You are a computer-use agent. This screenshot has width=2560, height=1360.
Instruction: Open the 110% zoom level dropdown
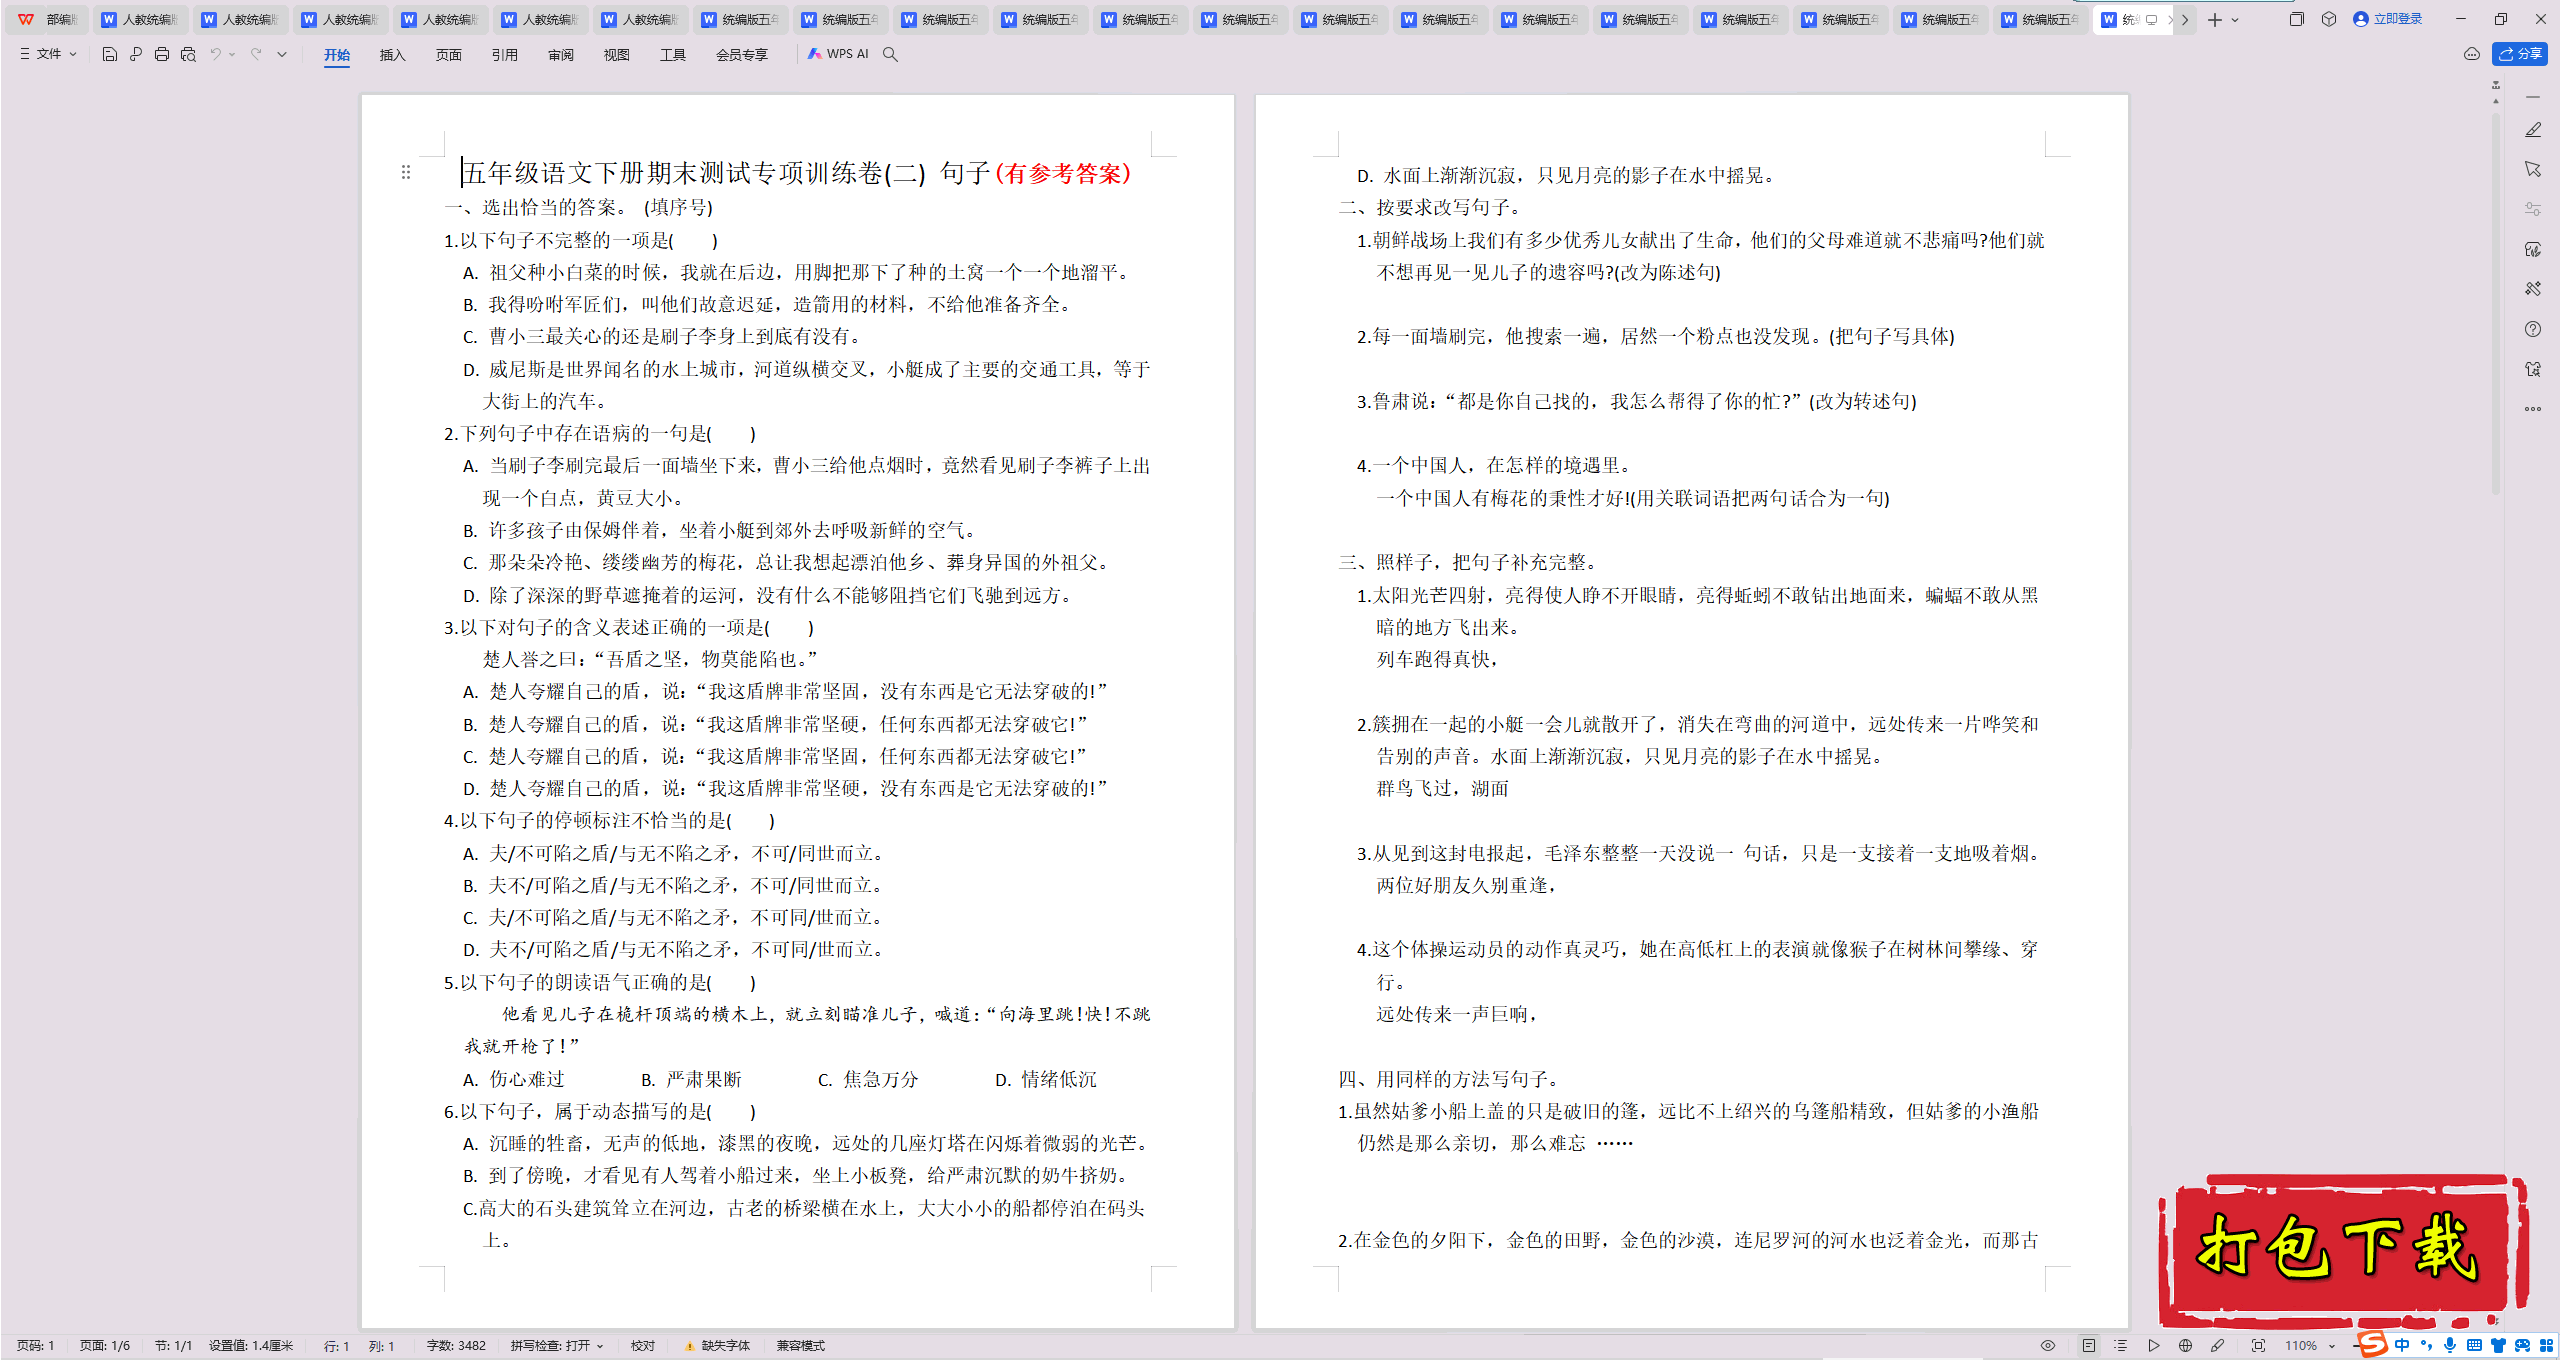click(x=2310, y=1346)
